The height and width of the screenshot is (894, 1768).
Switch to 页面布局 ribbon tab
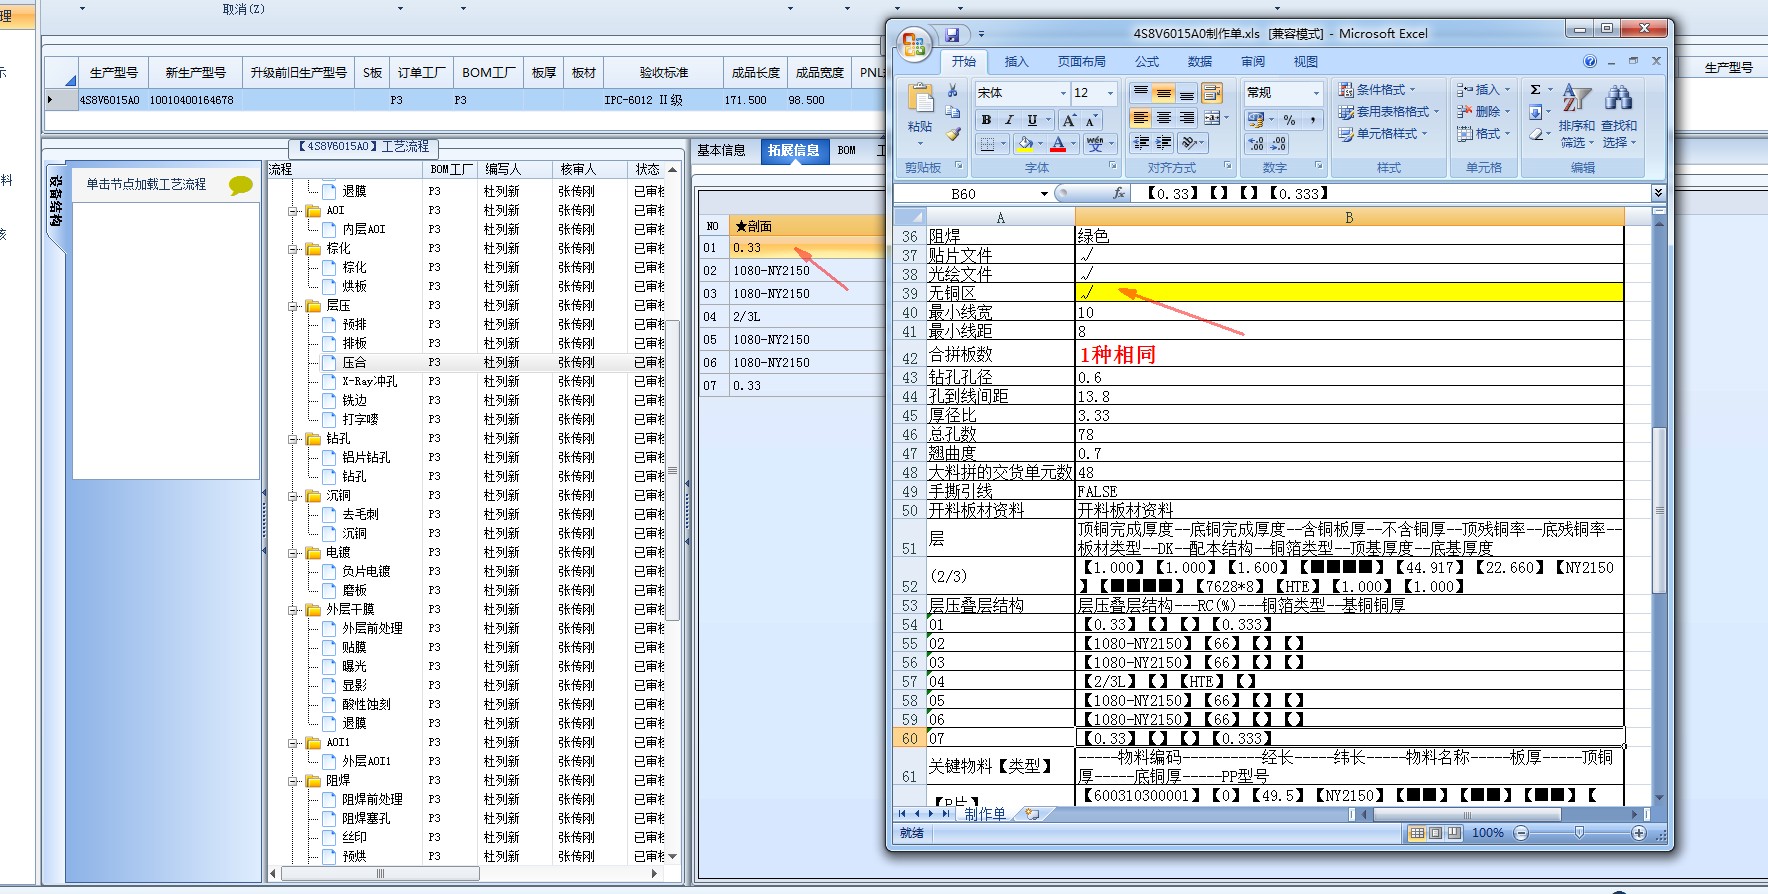click(1082, 62)
